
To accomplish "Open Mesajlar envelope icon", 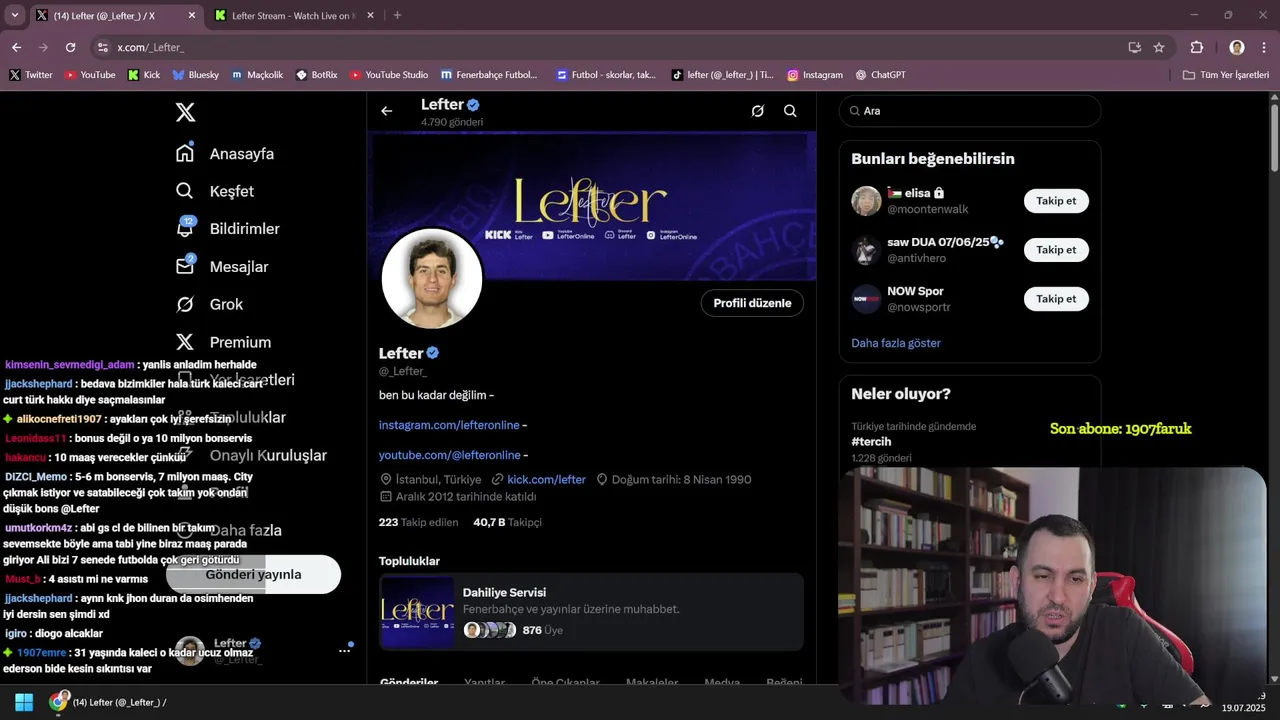I will [185, 266].
